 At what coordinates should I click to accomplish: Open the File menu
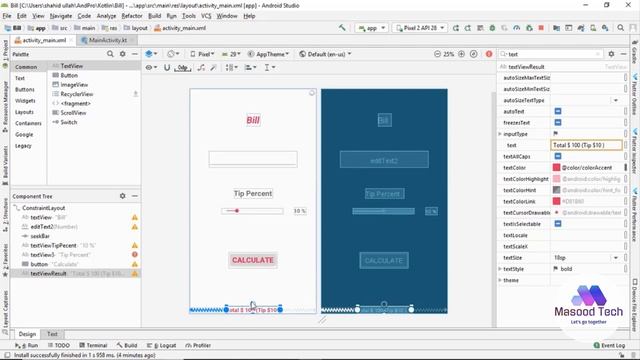pos(7,16)
